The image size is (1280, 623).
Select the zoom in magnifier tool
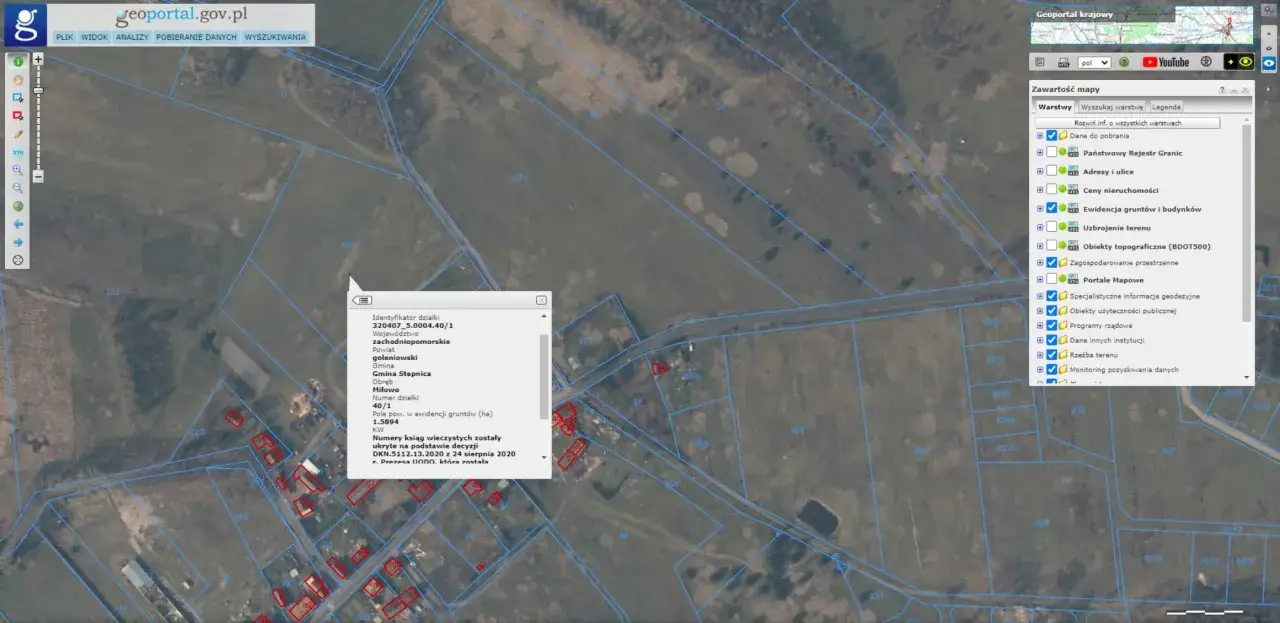pyautogui.click(x=18, y=170)
